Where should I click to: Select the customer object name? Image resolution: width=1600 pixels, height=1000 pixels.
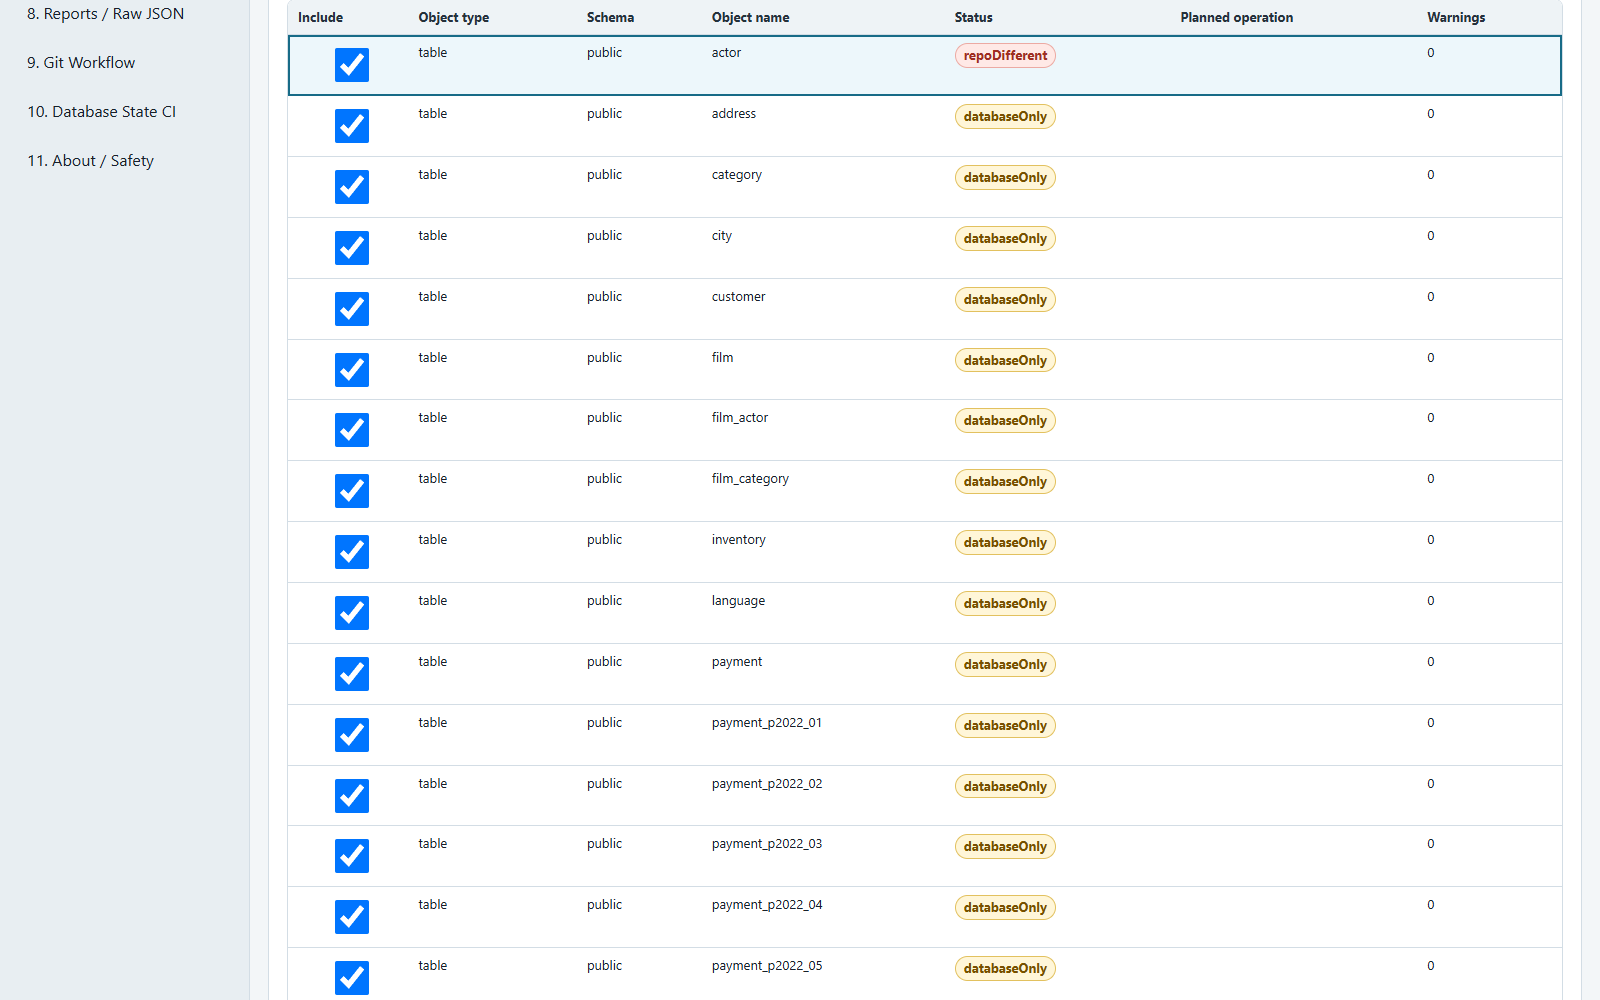tap(739, 297)
